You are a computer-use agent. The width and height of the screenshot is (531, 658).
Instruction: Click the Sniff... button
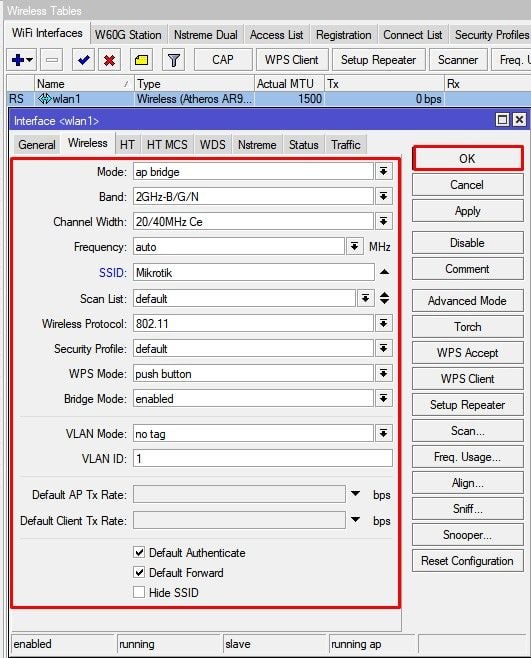click(x=467, y=509)
